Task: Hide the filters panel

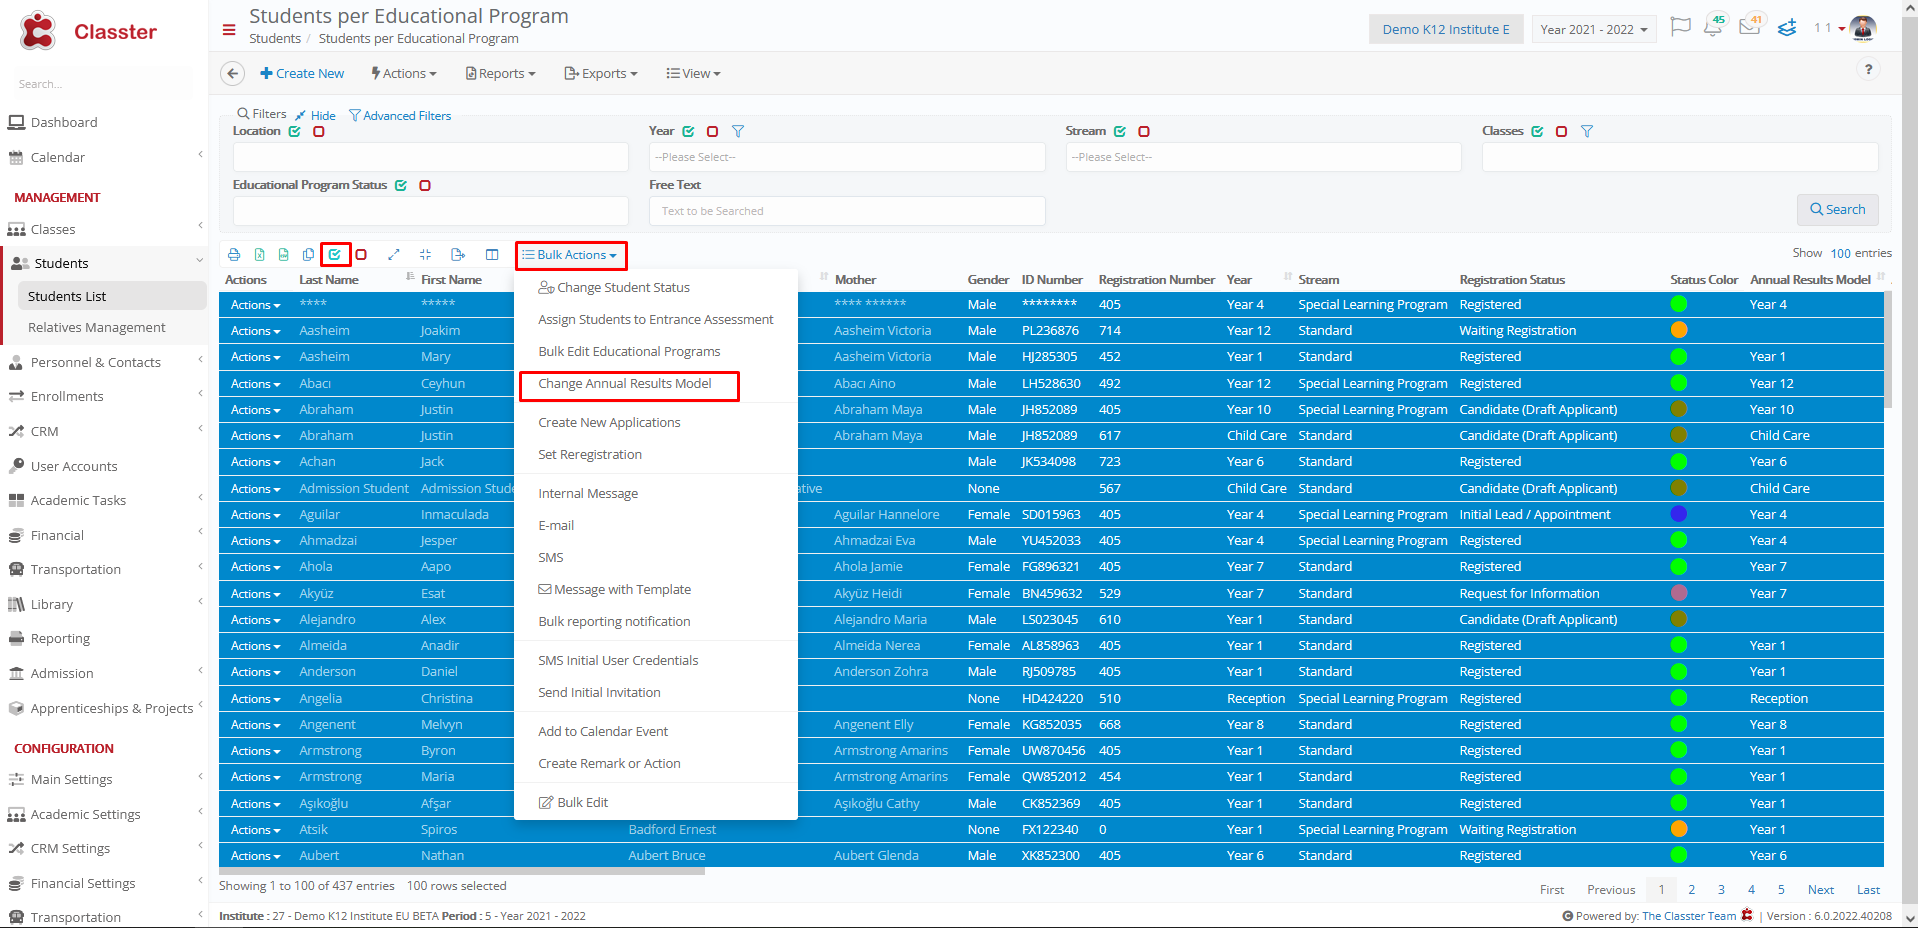Action: 315,116
